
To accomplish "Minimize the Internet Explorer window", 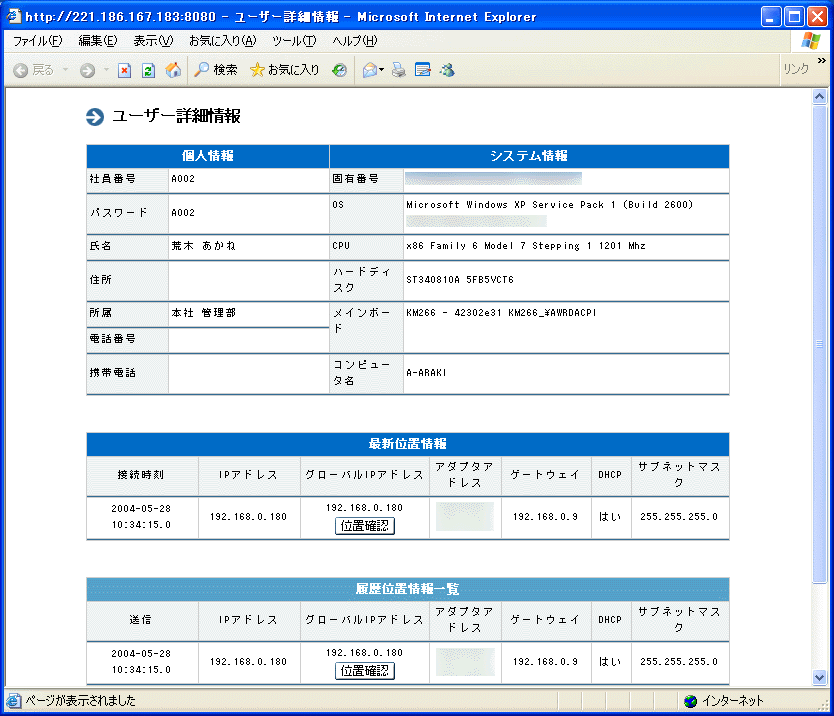I will [771, 16].
